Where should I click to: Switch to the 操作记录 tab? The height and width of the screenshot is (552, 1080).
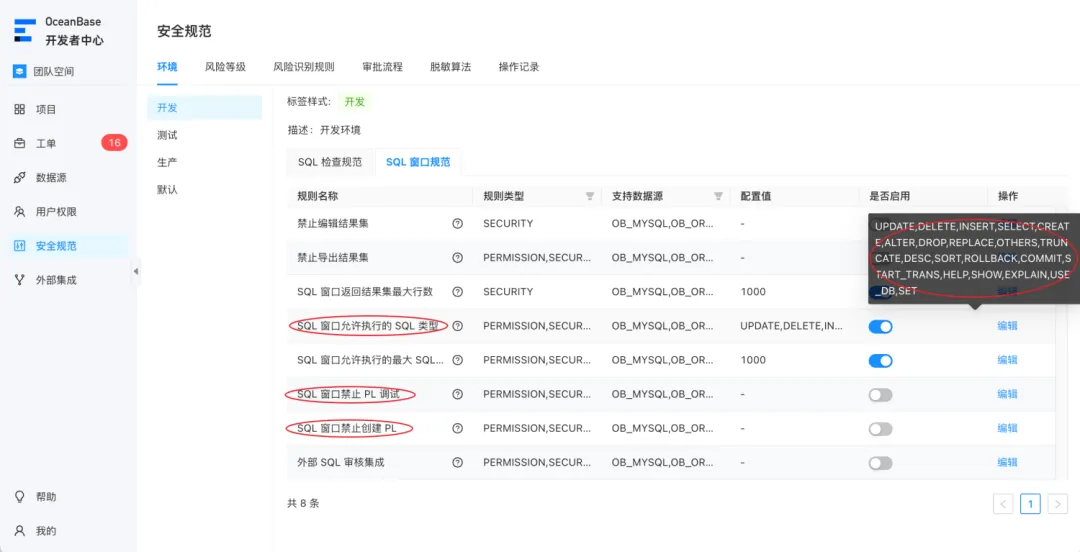(519, 67)
